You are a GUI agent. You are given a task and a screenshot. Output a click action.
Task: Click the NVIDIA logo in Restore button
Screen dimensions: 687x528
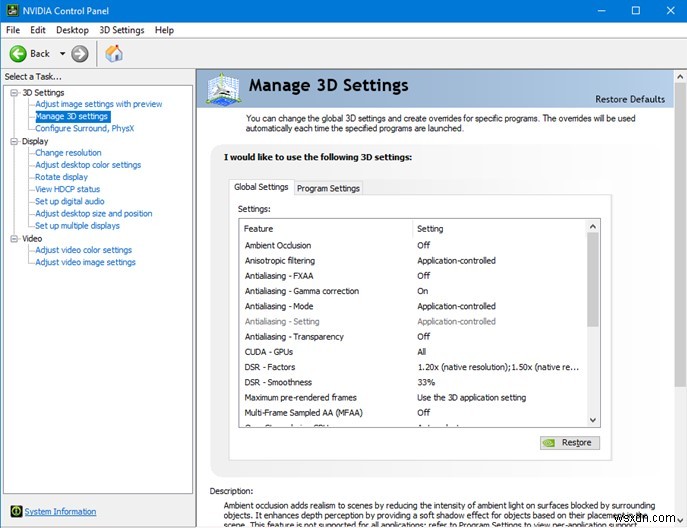click(x=549, y=442)
